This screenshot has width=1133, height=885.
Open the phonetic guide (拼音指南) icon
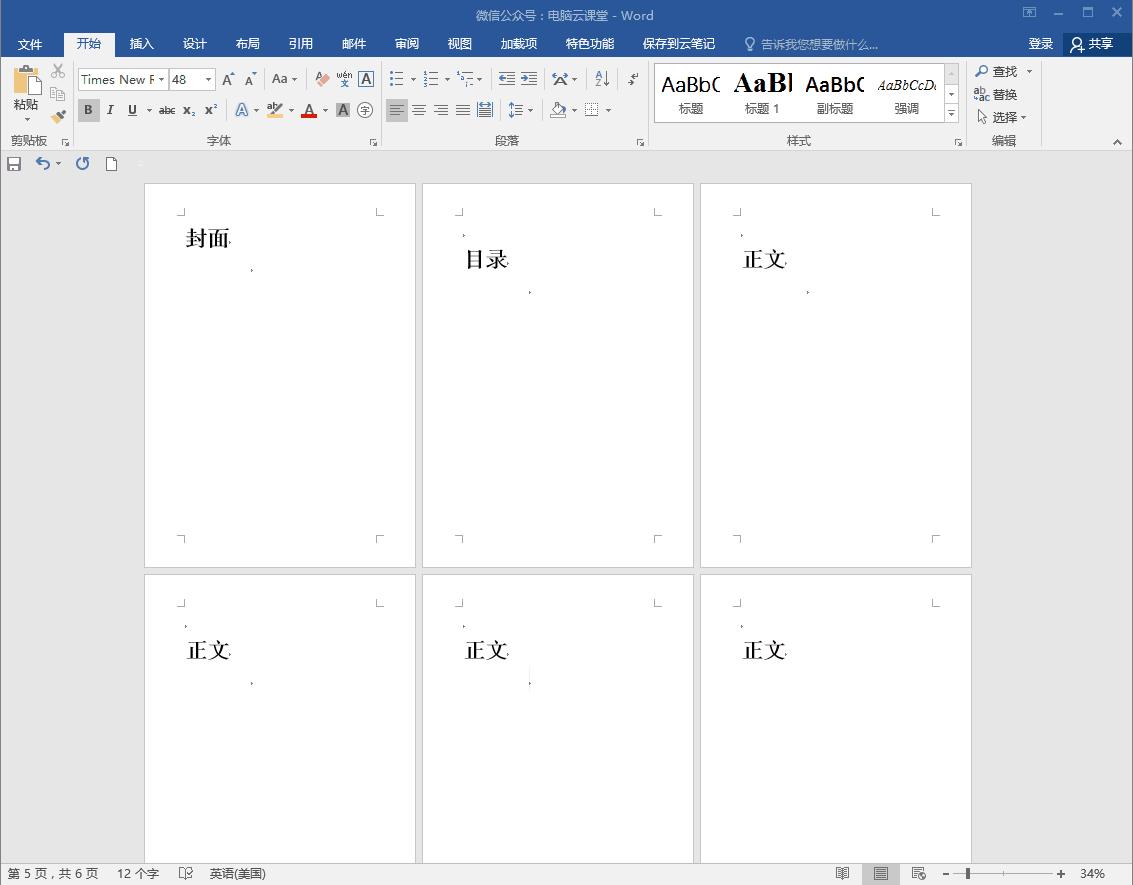pyautogui.click(x=345, y=77)
